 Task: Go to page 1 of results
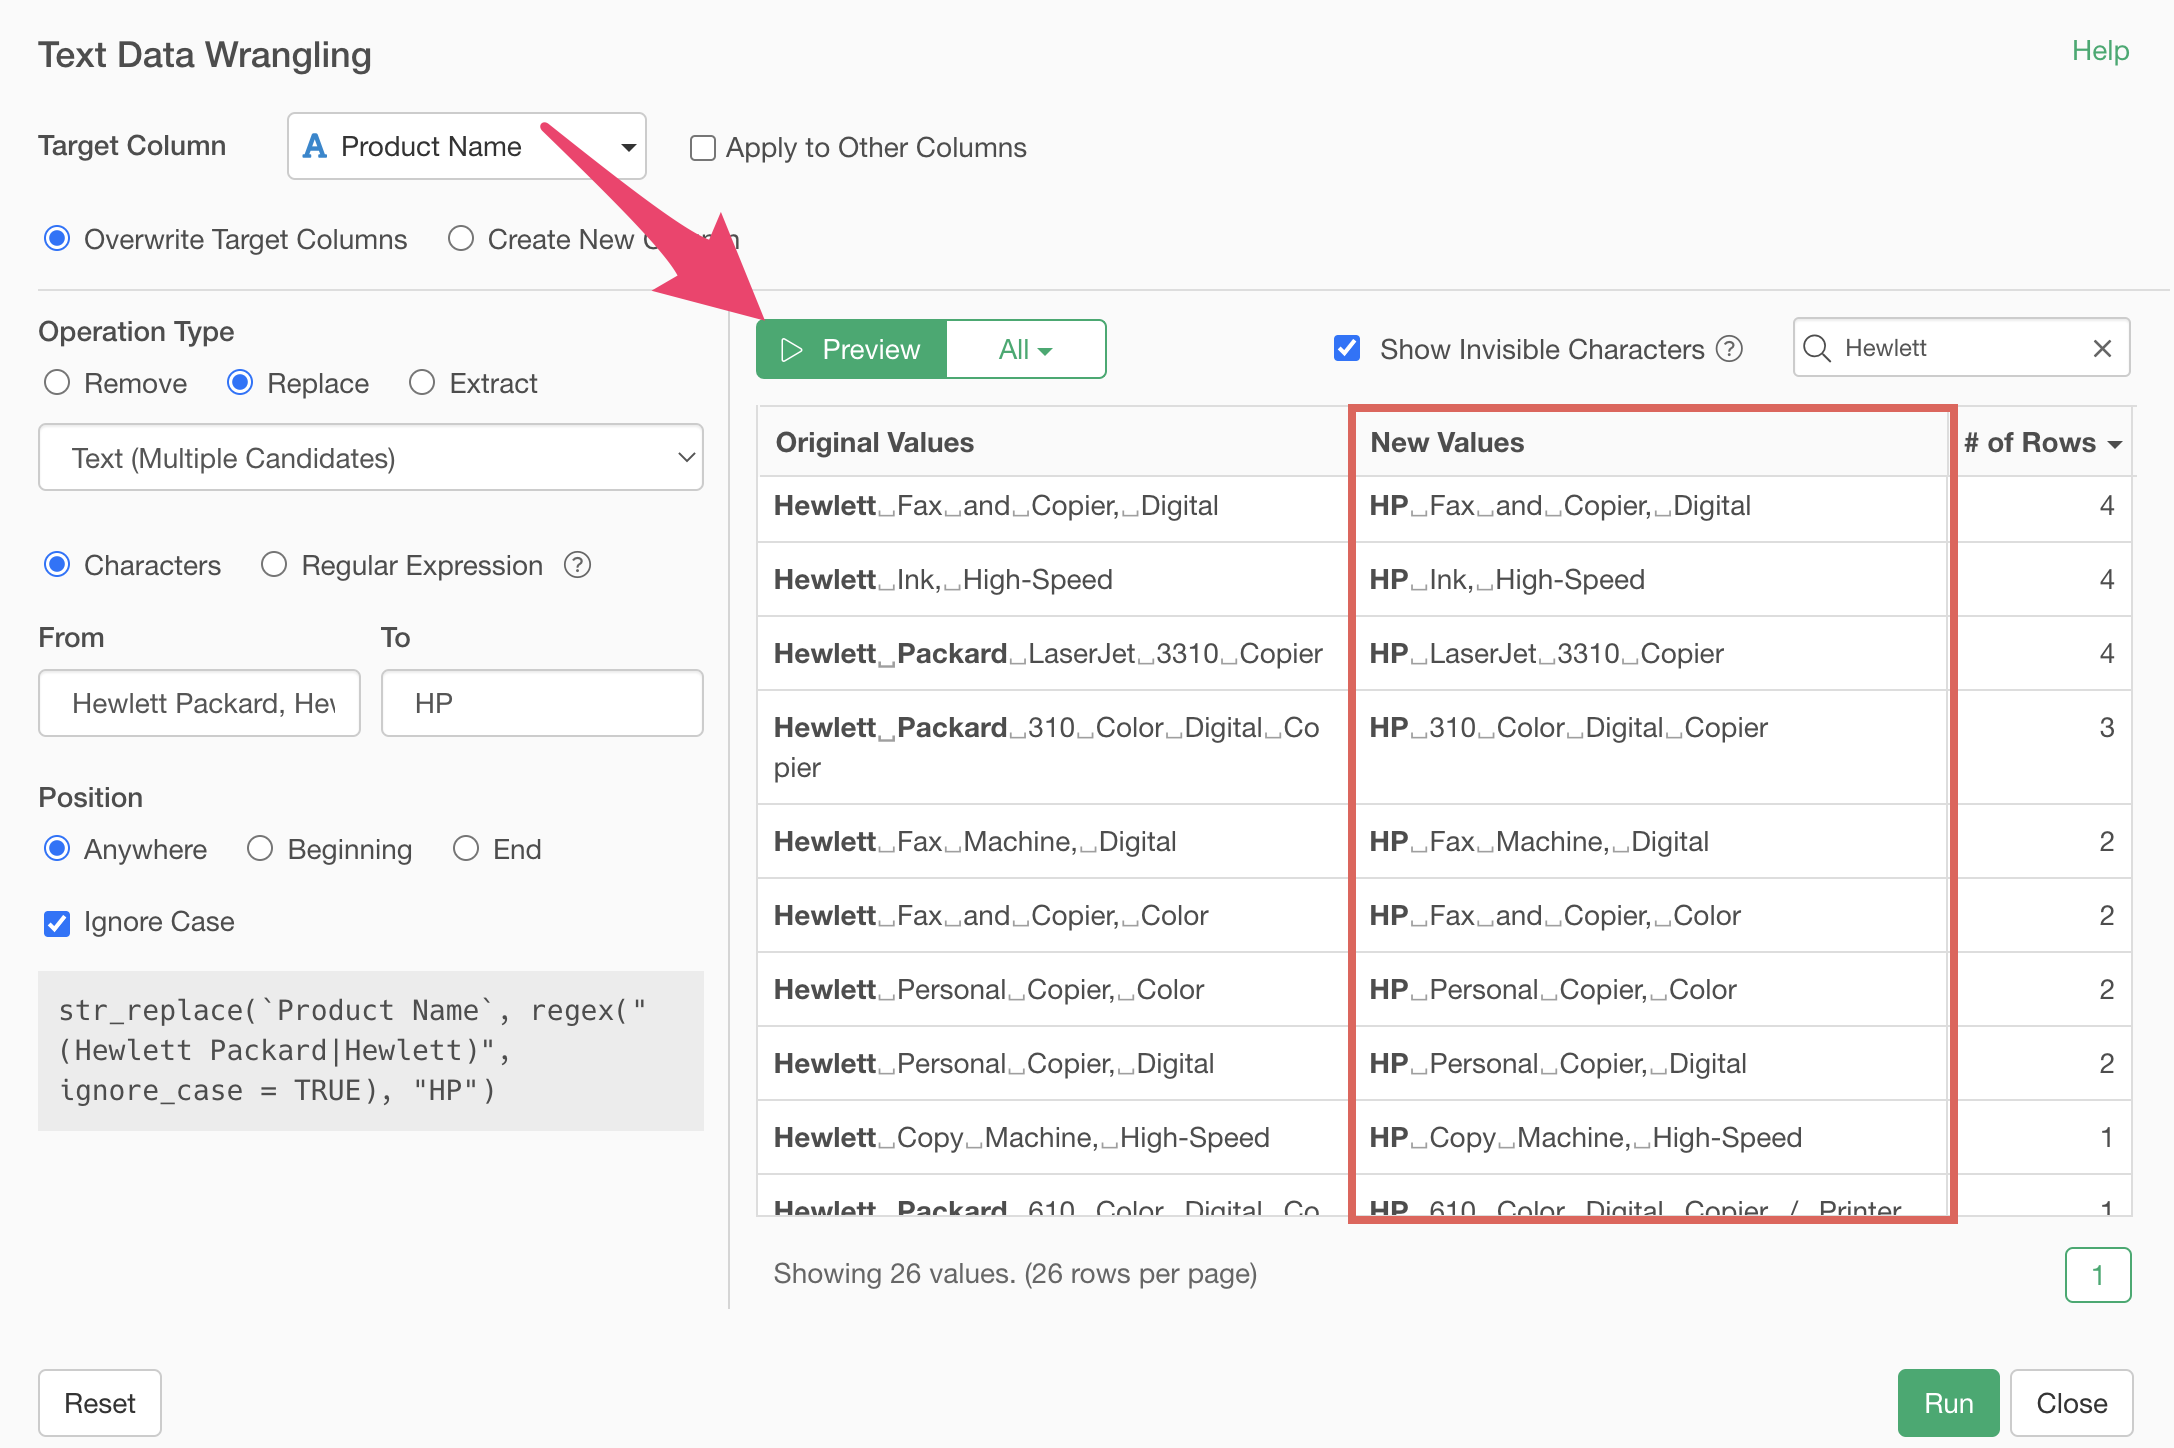click(2098, 1275)
